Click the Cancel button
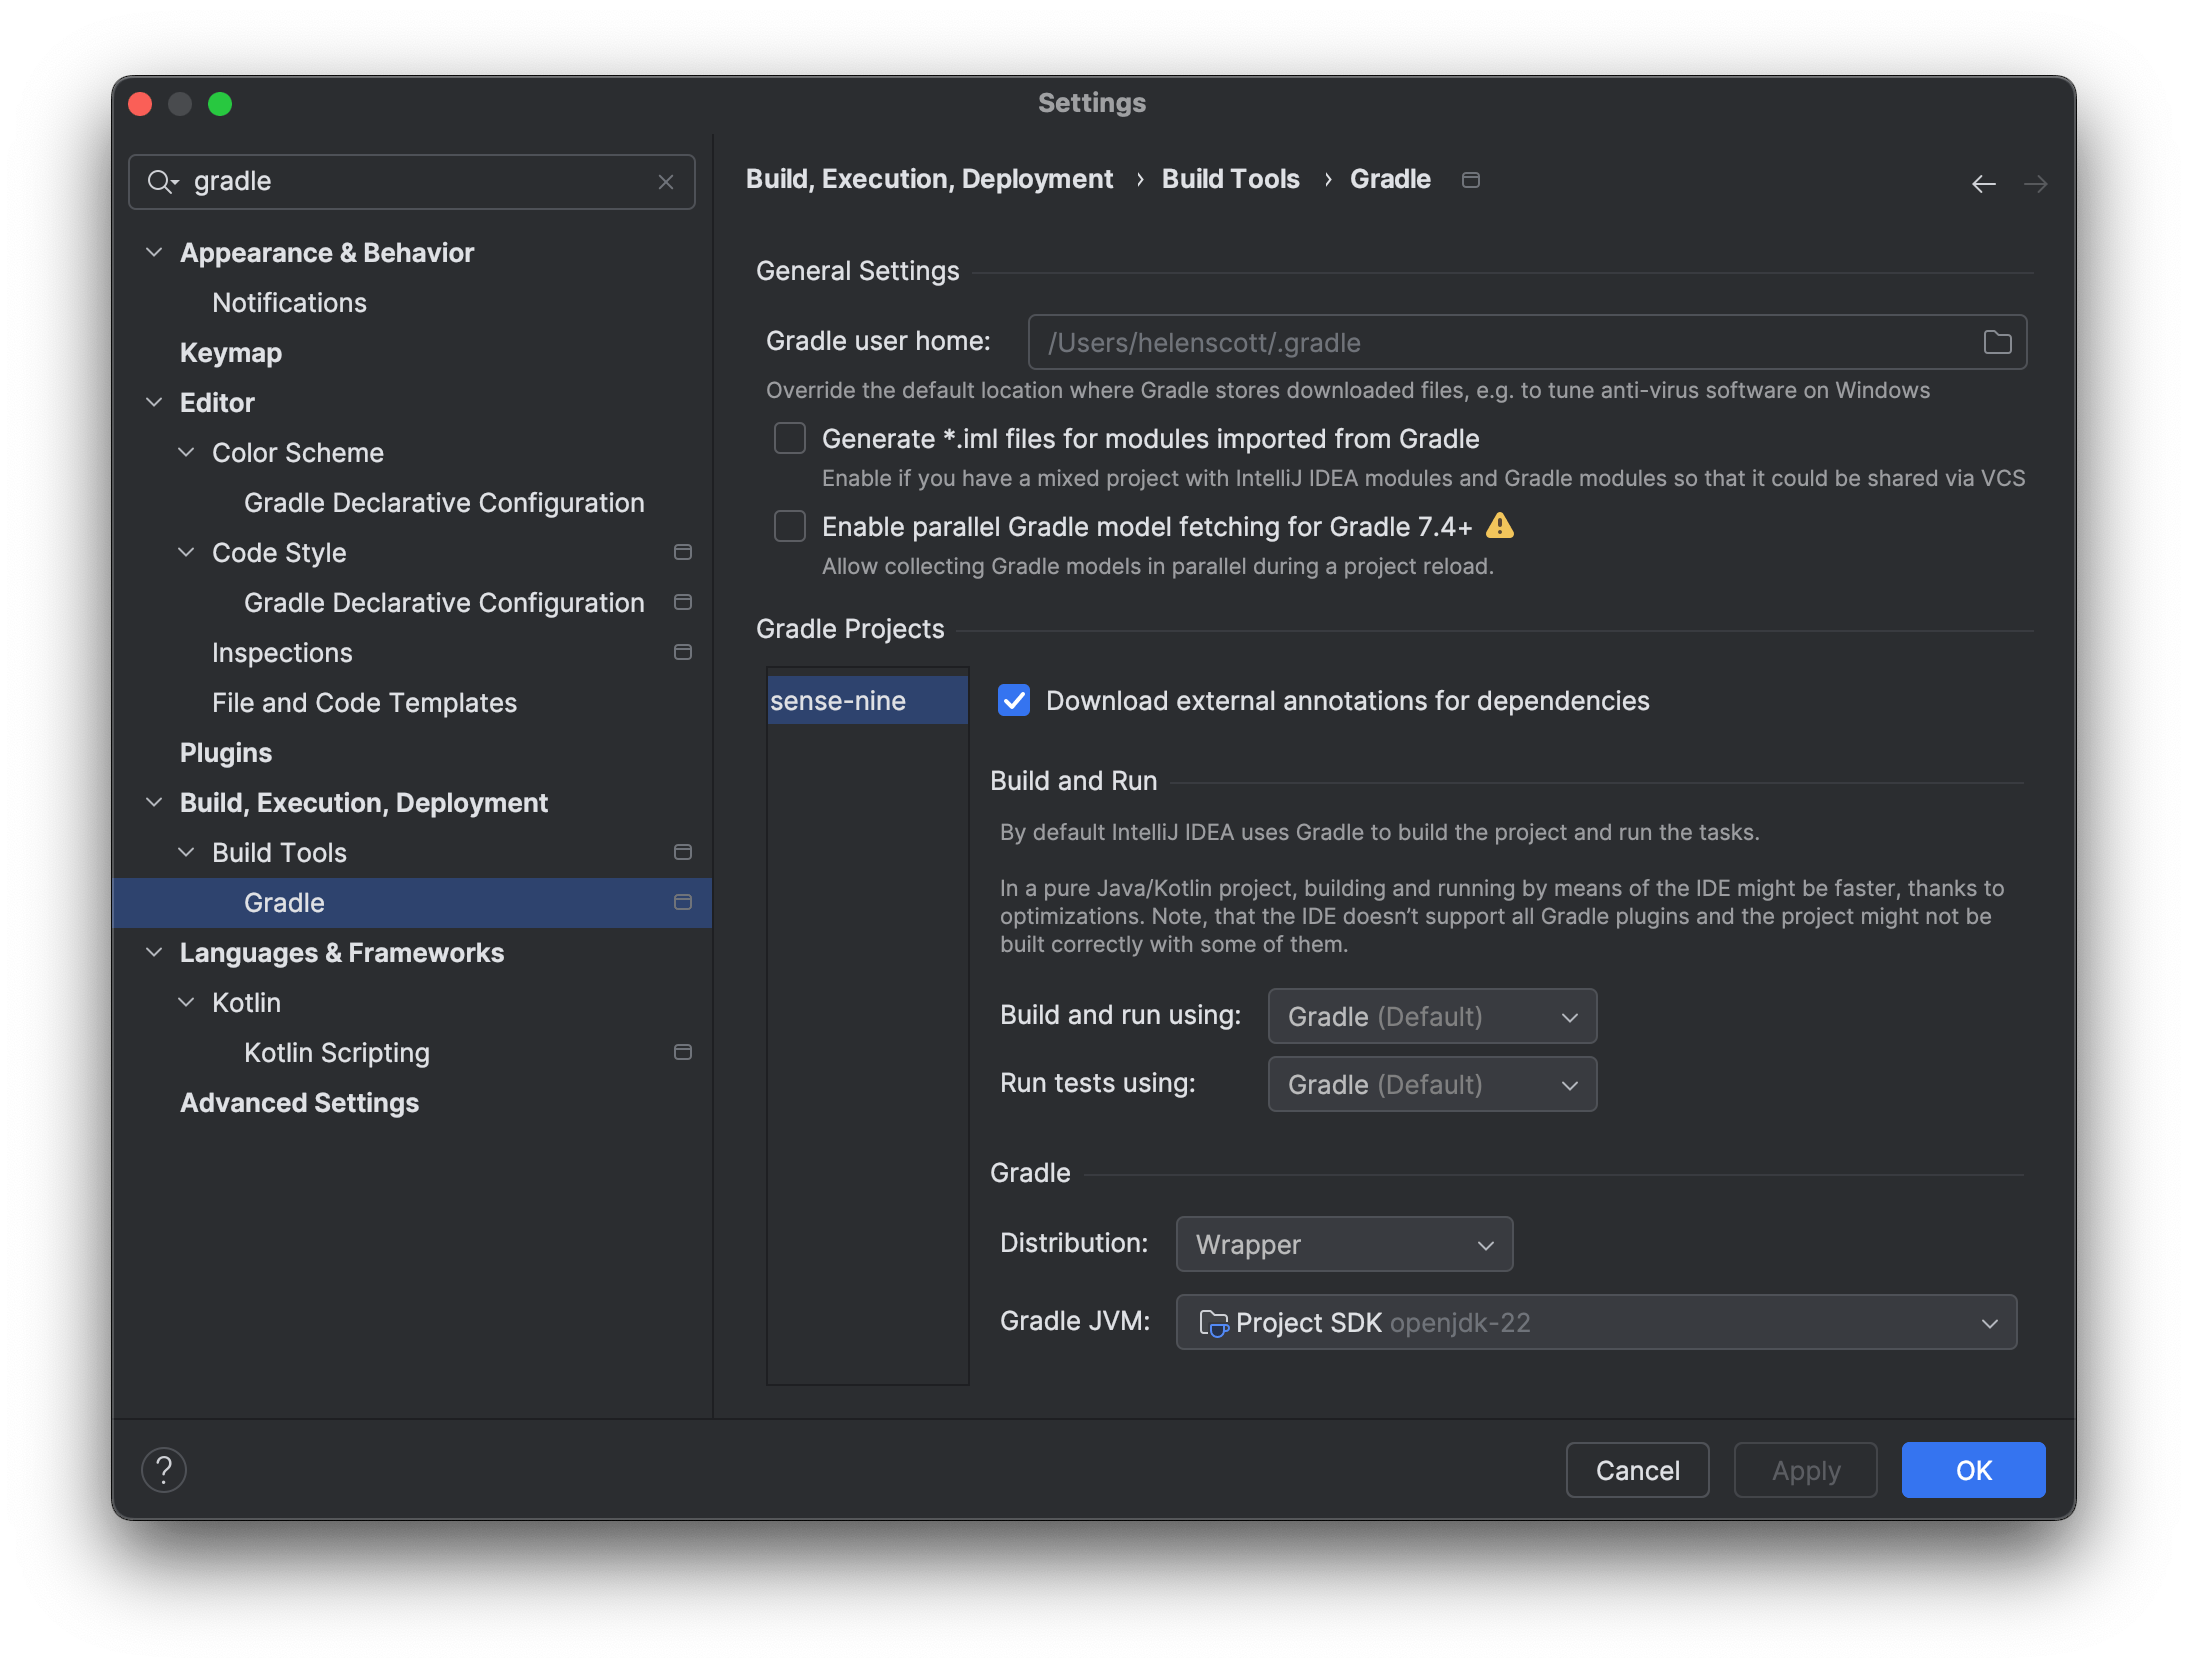Image resolution: width=2188 pixels, height=1668 pixels. 1637,1471
